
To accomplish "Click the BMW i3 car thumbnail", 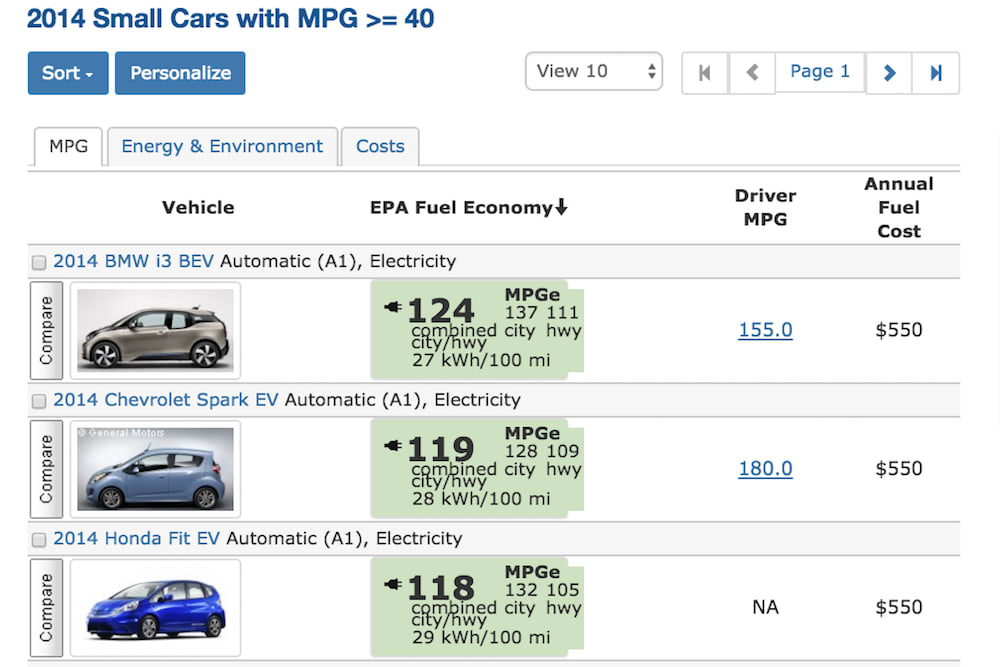I will [x=155, y=330].
